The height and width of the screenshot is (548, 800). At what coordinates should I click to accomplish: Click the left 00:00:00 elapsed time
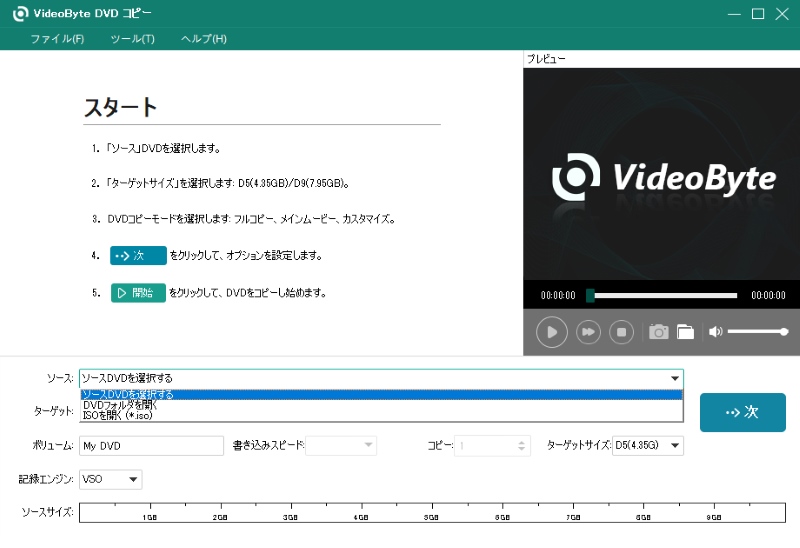tap(558, 295)
